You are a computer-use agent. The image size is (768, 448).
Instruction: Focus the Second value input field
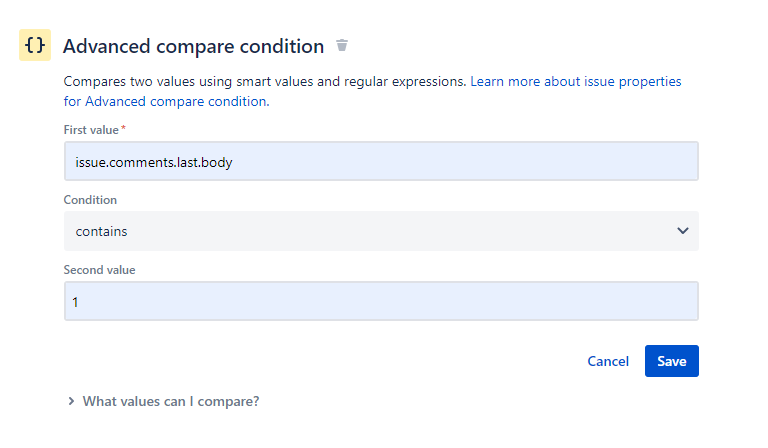pos(380,301)
